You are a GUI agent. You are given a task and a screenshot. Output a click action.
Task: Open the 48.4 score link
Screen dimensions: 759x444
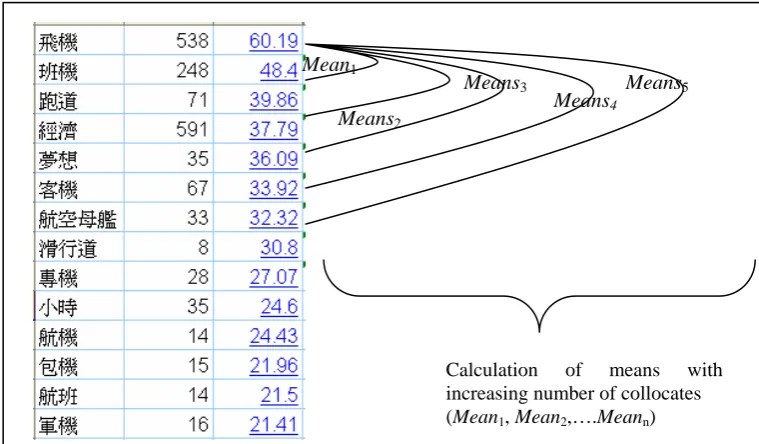[278, 71]
